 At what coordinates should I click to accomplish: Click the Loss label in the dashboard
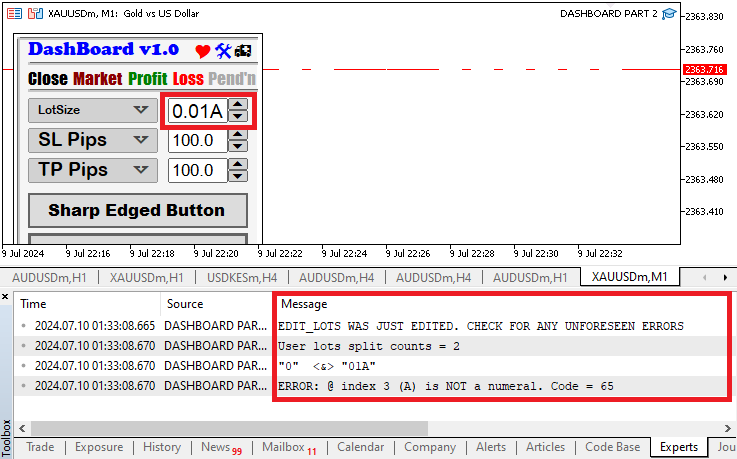pyautogui.click(x=188, y=78)
